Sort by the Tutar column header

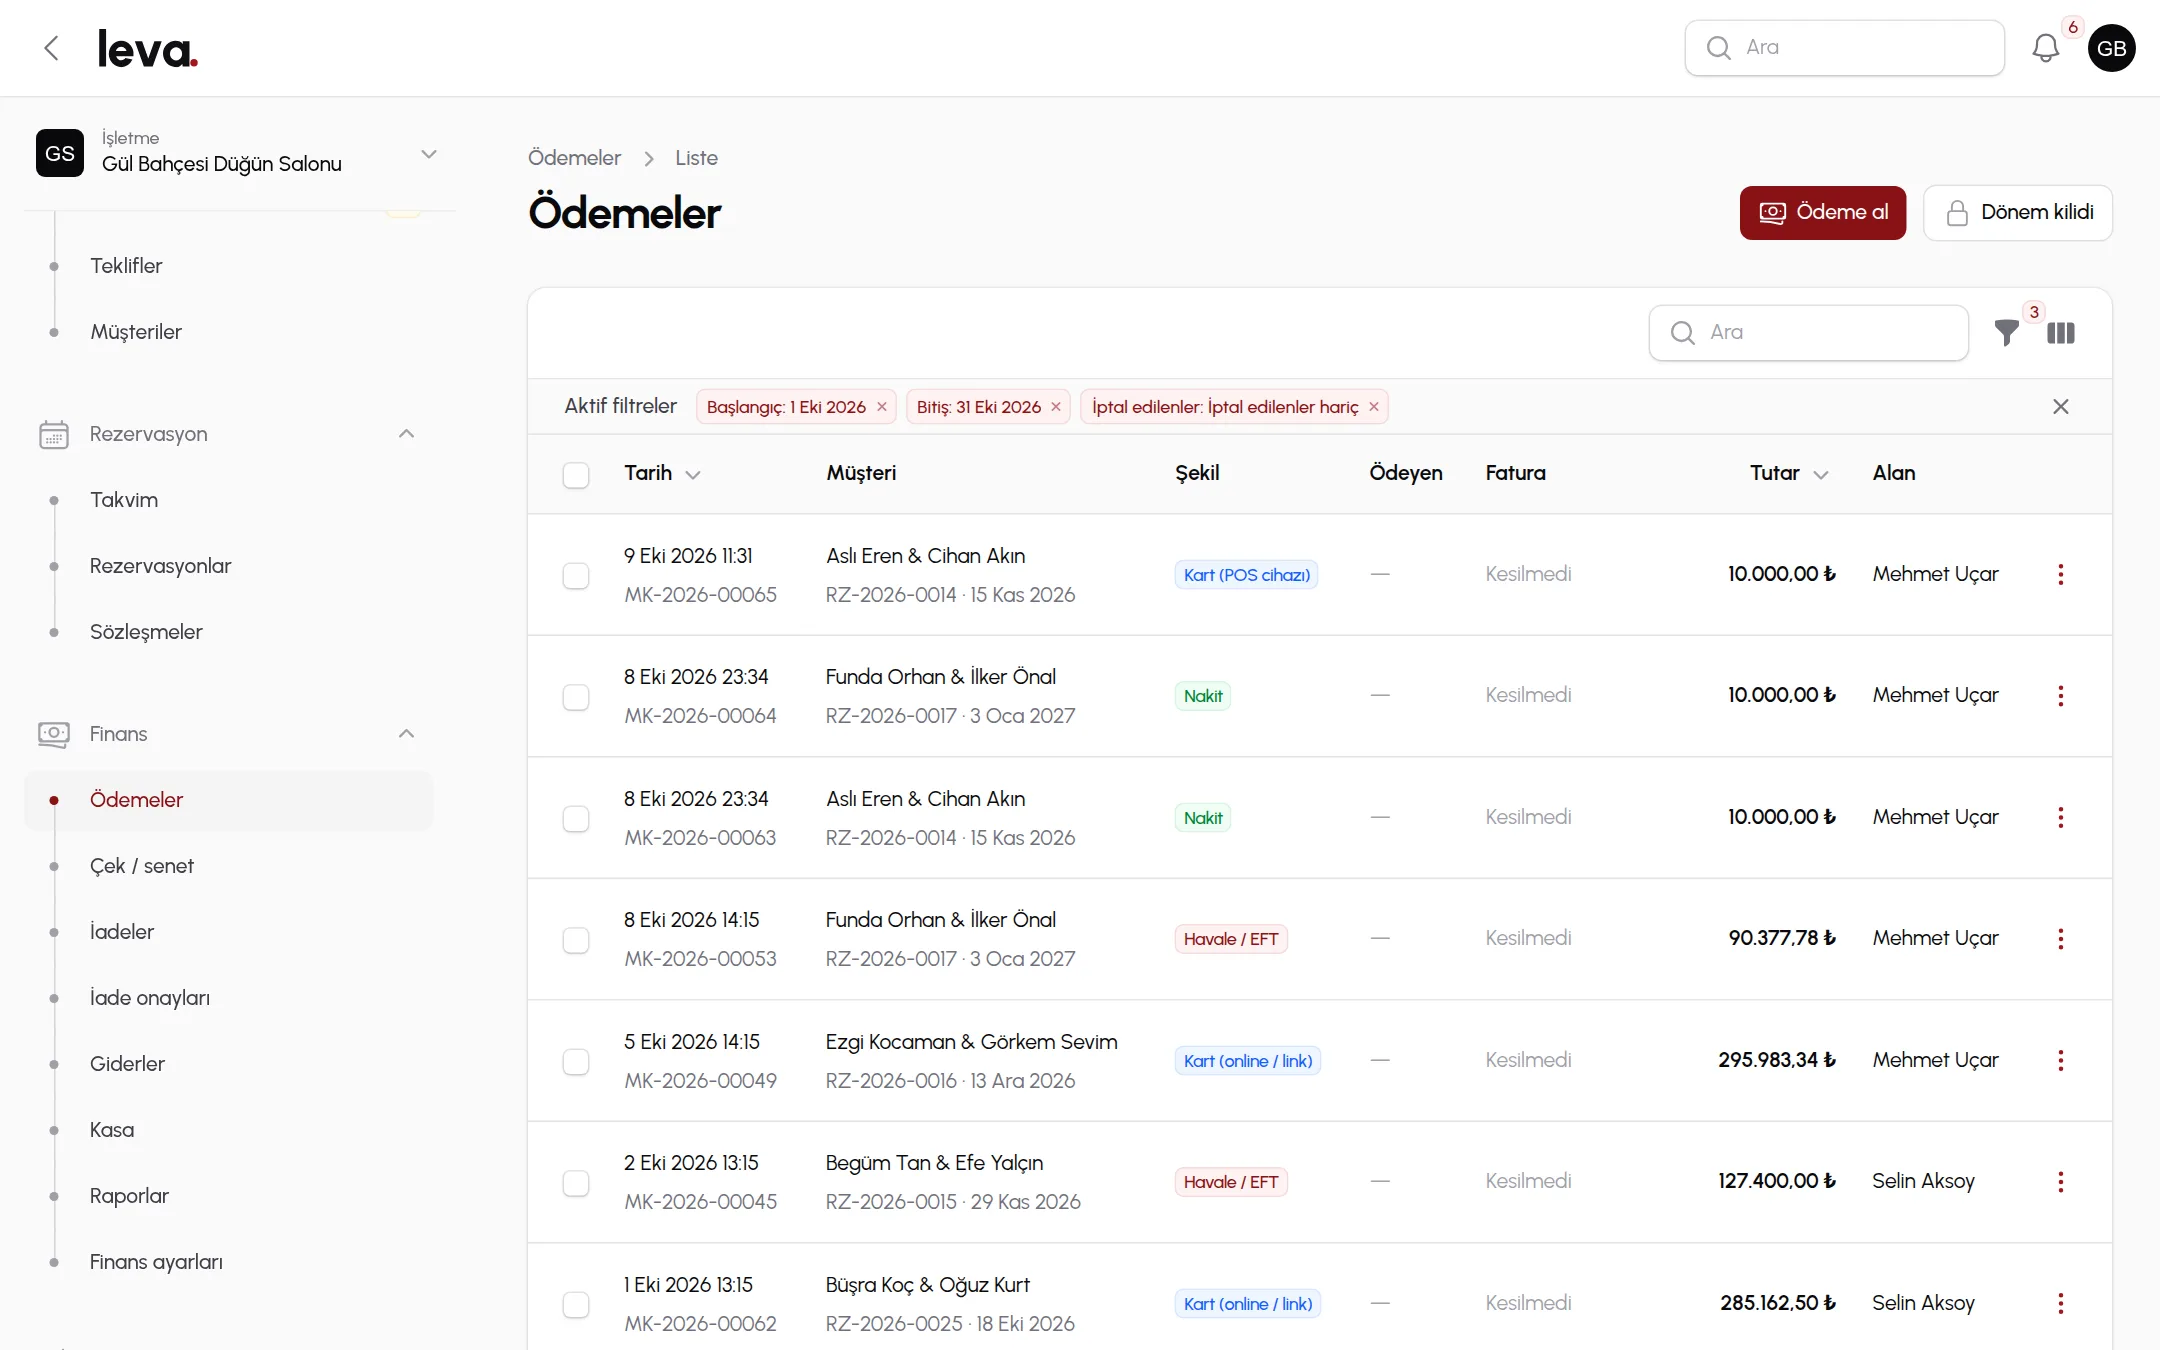[1789, 473]
